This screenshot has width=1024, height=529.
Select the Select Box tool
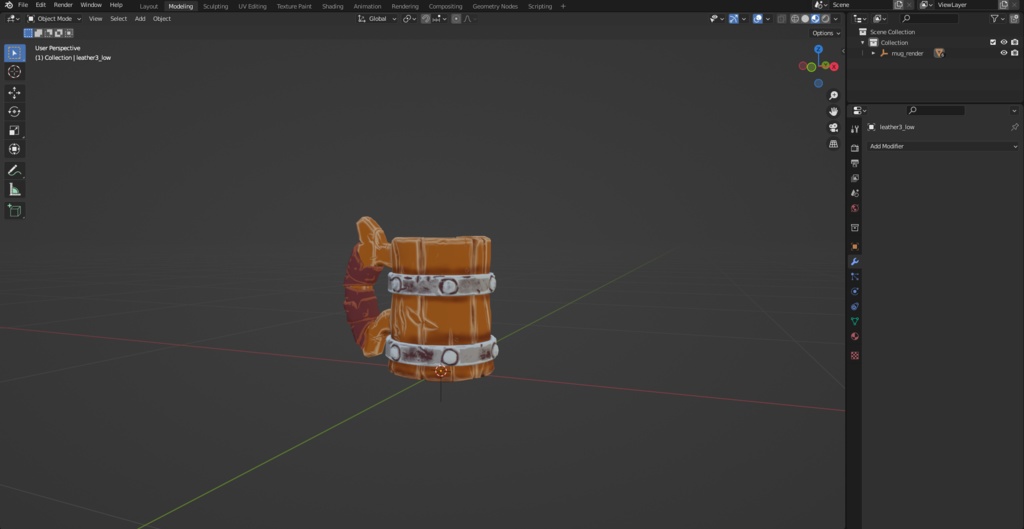click(x=14, y=53)
